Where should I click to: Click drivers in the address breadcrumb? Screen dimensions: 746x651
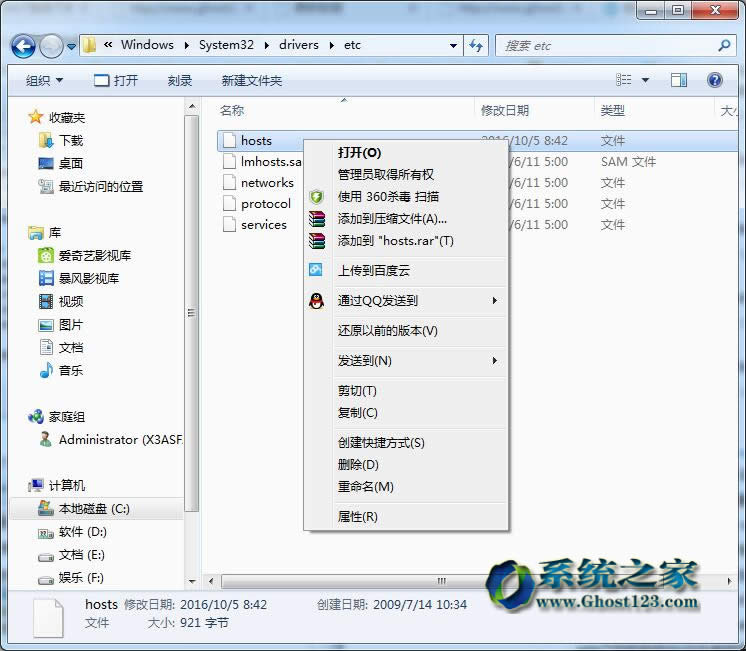[299, 45]
